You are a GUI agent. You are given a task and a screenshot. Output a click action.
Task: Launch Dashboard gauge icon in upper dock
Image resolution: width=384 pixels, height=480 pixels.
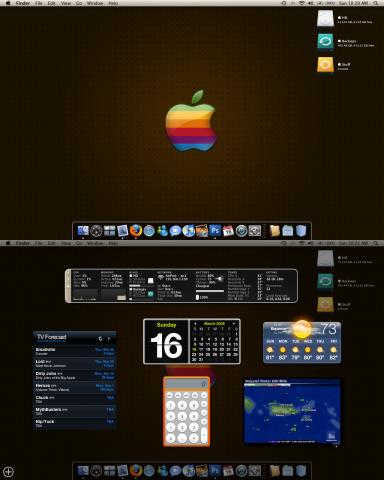click(x=96, y=231)
